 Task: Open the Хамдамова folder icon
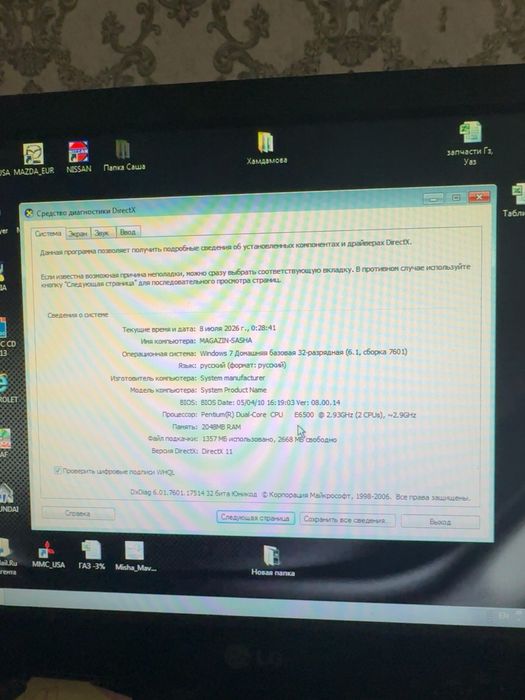point(267,148)
